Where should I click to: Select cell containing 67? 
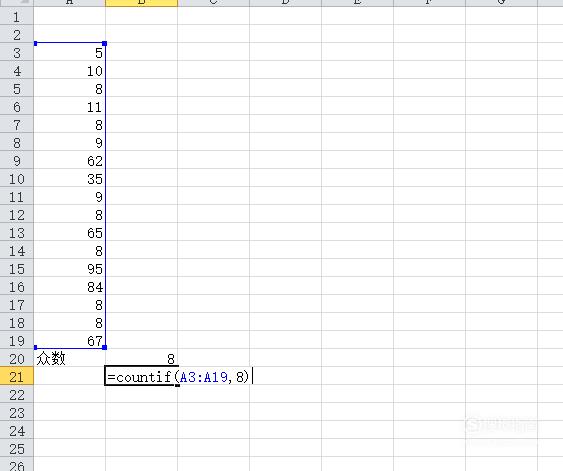[x=70, y=340]
